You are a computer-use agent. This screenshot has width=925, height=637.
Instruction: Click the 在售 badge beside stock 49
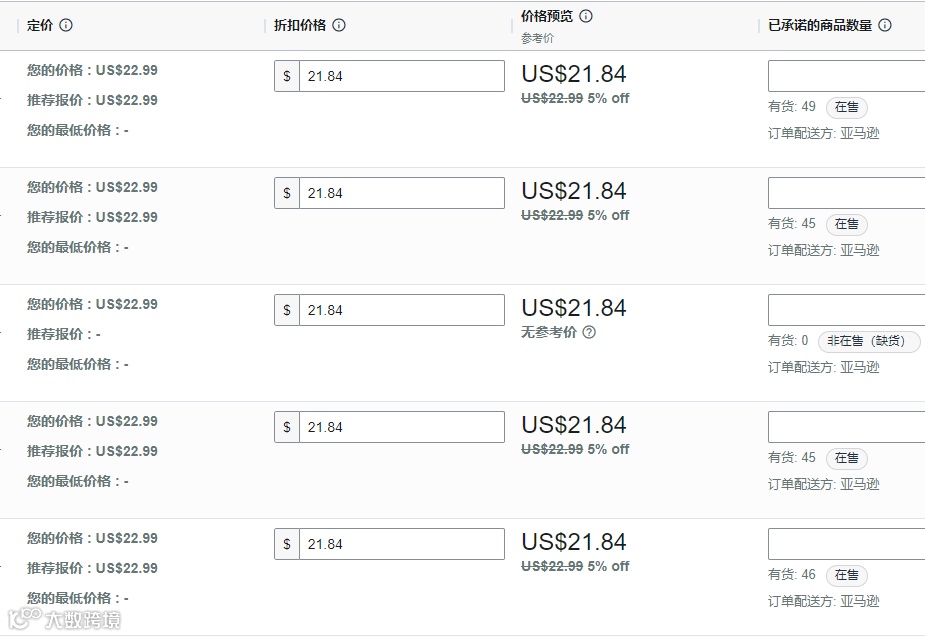(x=847, y=107)
